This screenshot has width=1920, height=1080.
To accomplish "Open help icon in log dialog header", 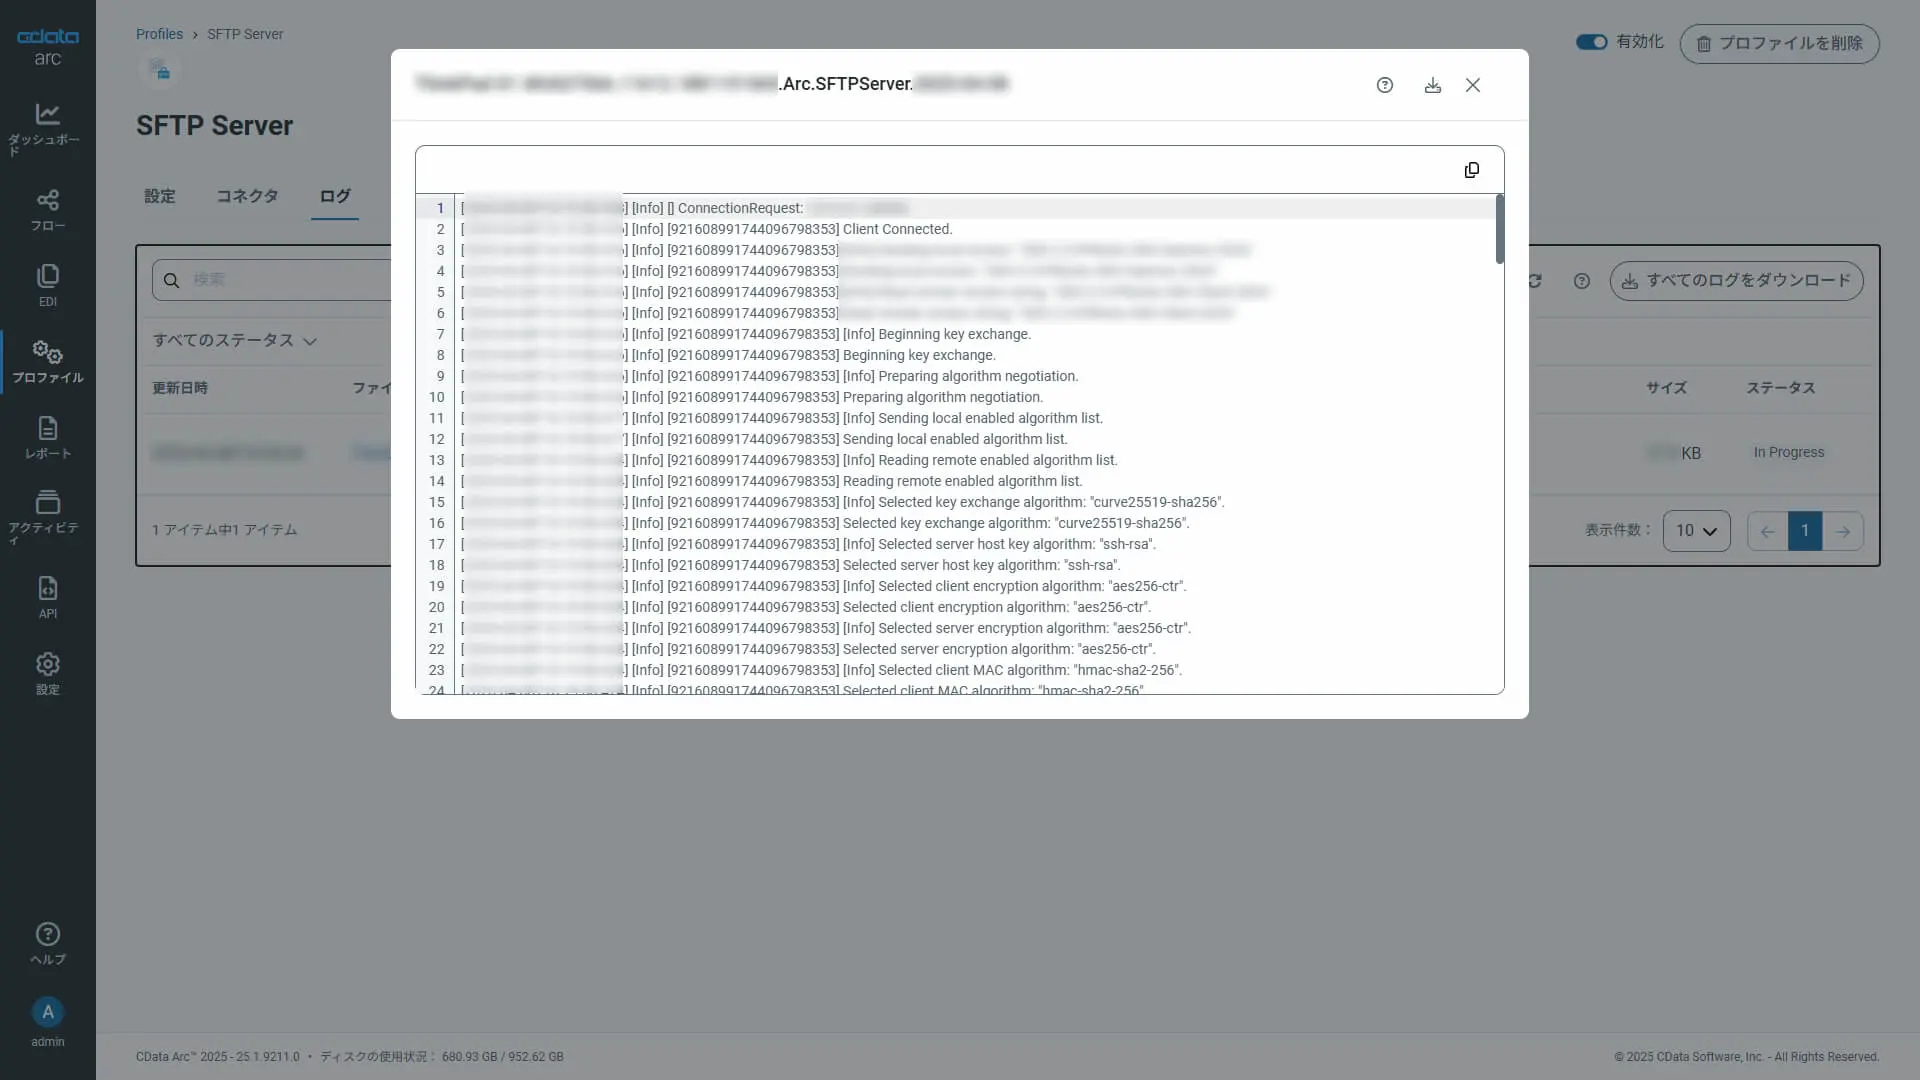I will pos(1384,85).
